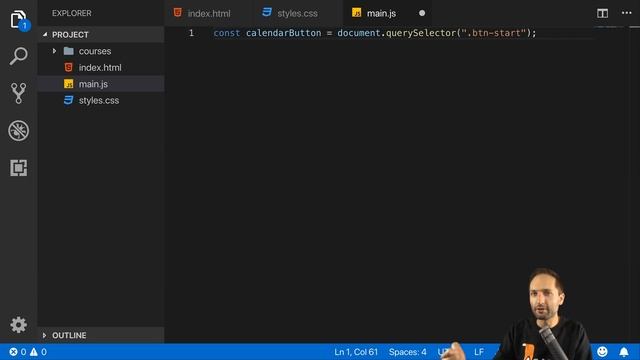
Task: Click Ln 1, Col 61 status entry
Action: [356, 352]
